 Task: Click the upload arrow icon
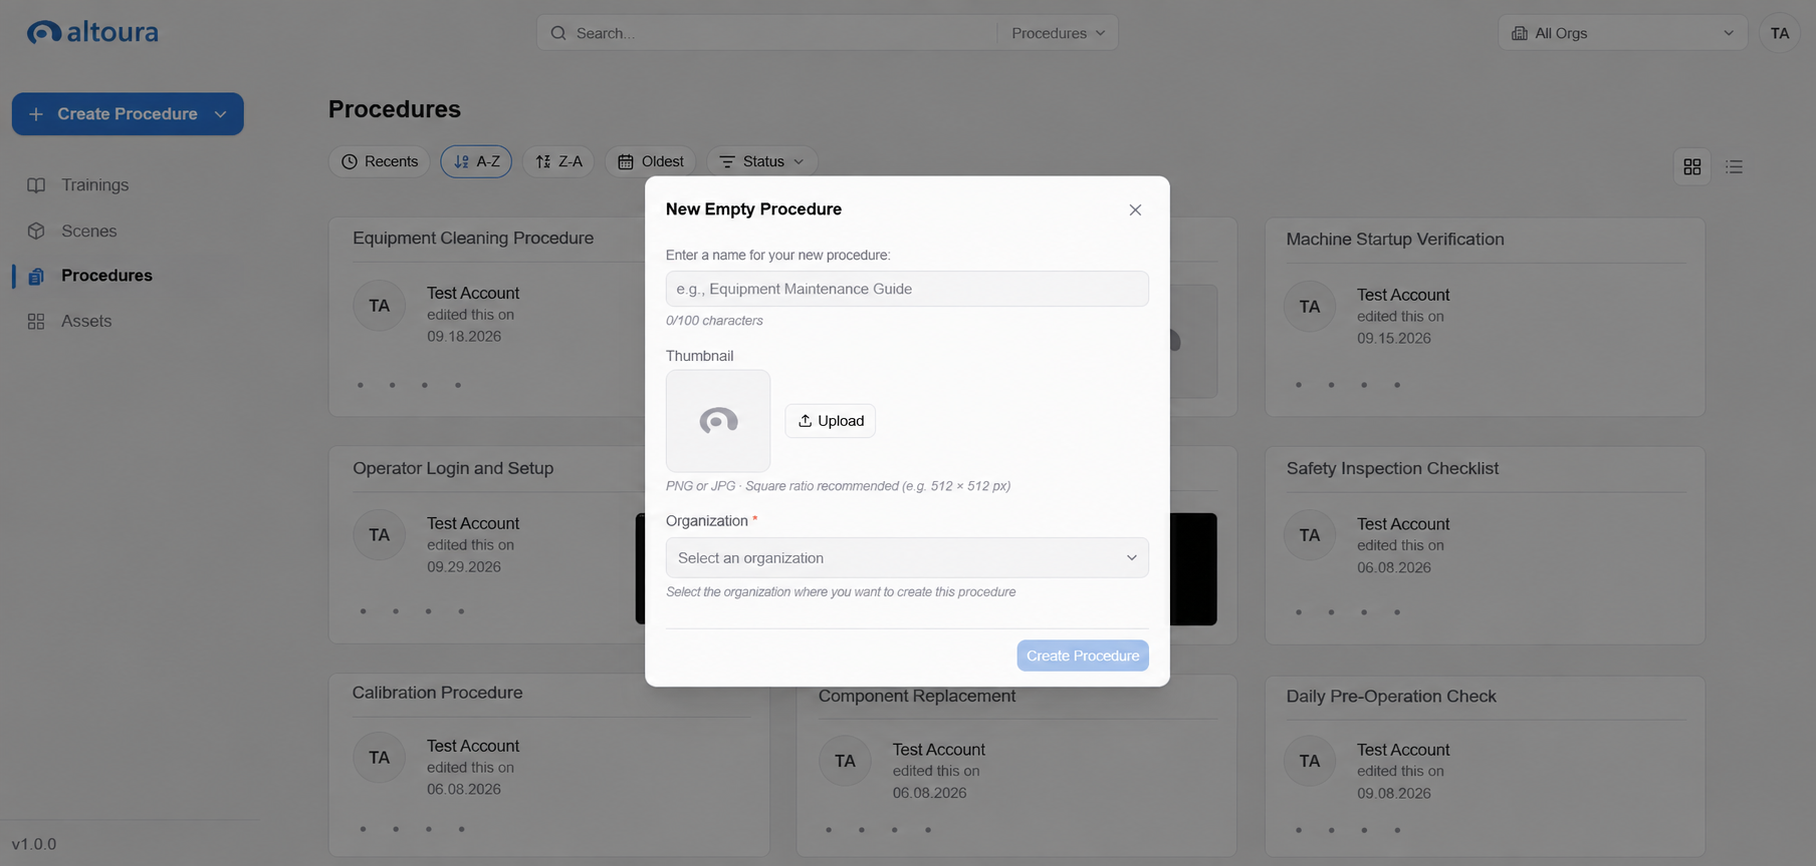[805, 421]
